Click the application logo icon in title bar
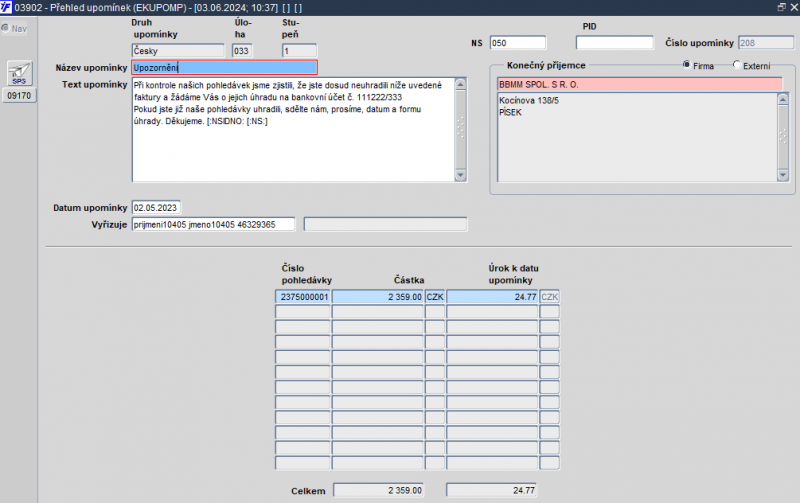The width and height of the screenshot is (800, 503). (x=6, y=7)
